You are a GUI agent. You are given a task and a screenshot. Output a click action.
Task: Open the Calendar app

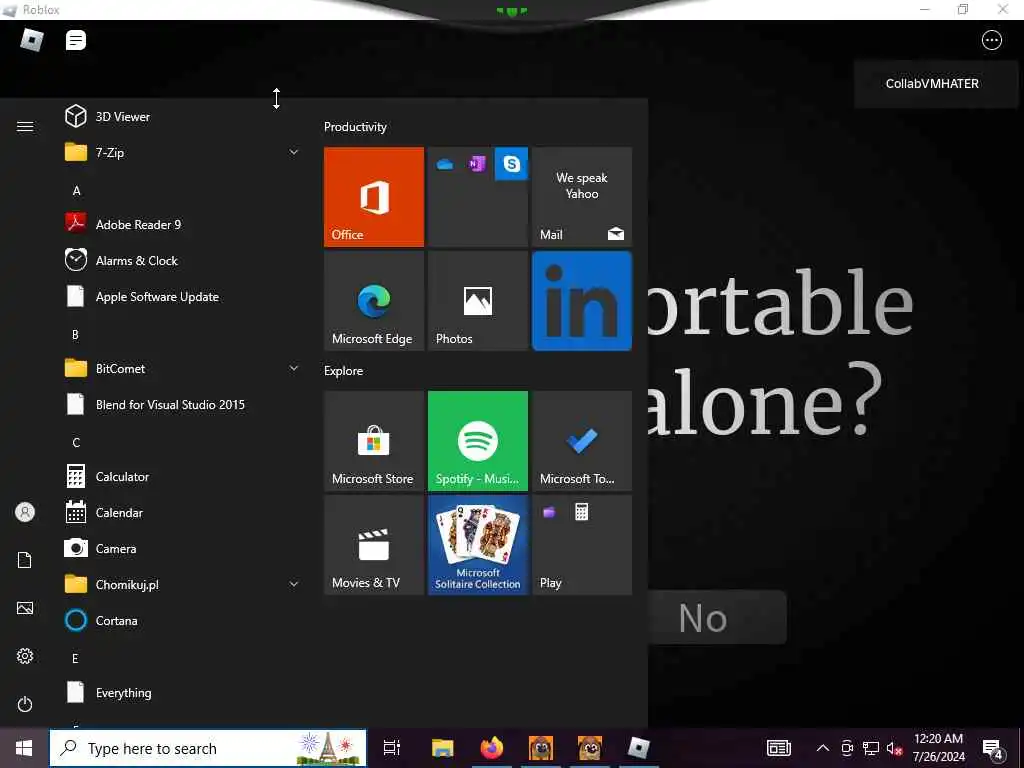coord(181,513)
